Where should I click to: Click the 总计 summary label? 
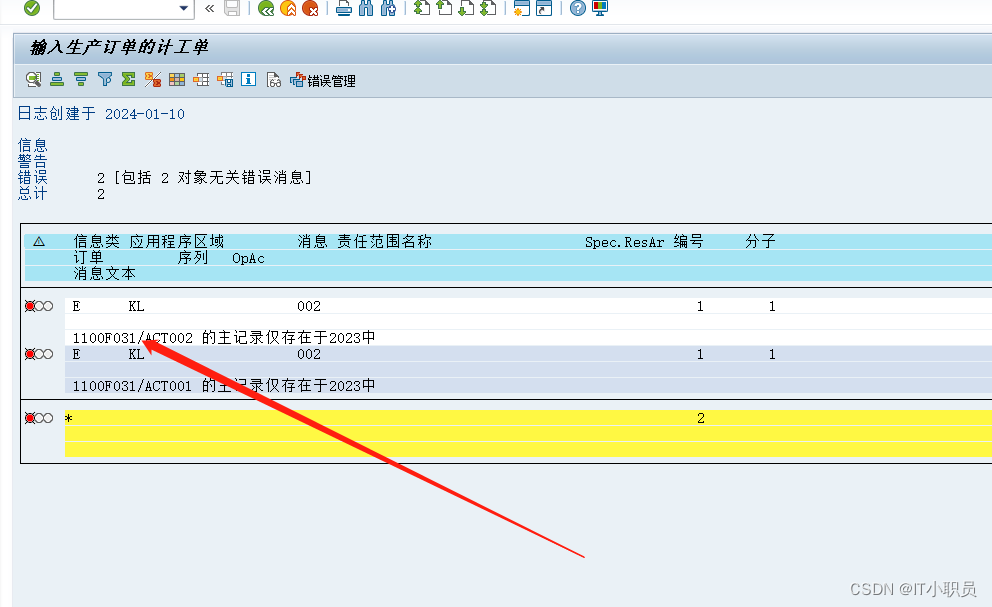[32, 194]
